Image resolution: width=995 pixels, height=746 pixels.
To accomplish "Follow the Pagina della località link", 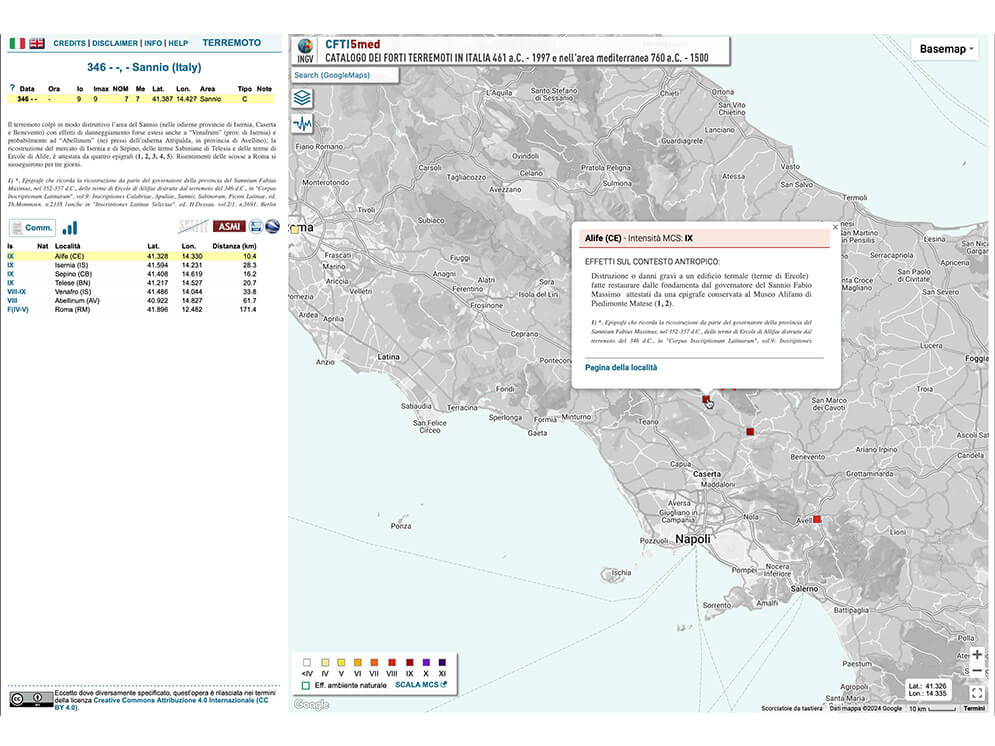I will click(621, 367).
